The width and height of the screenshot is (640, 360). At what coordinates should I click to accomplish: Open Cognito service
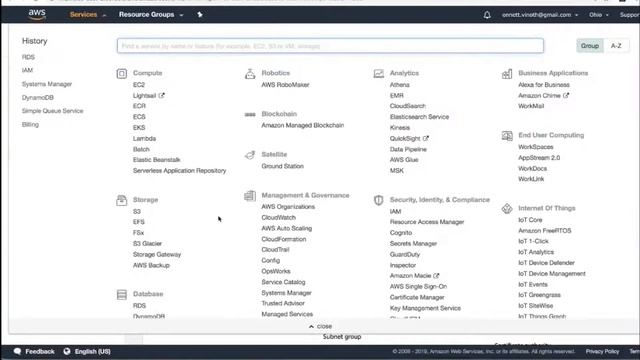point(401,233)
